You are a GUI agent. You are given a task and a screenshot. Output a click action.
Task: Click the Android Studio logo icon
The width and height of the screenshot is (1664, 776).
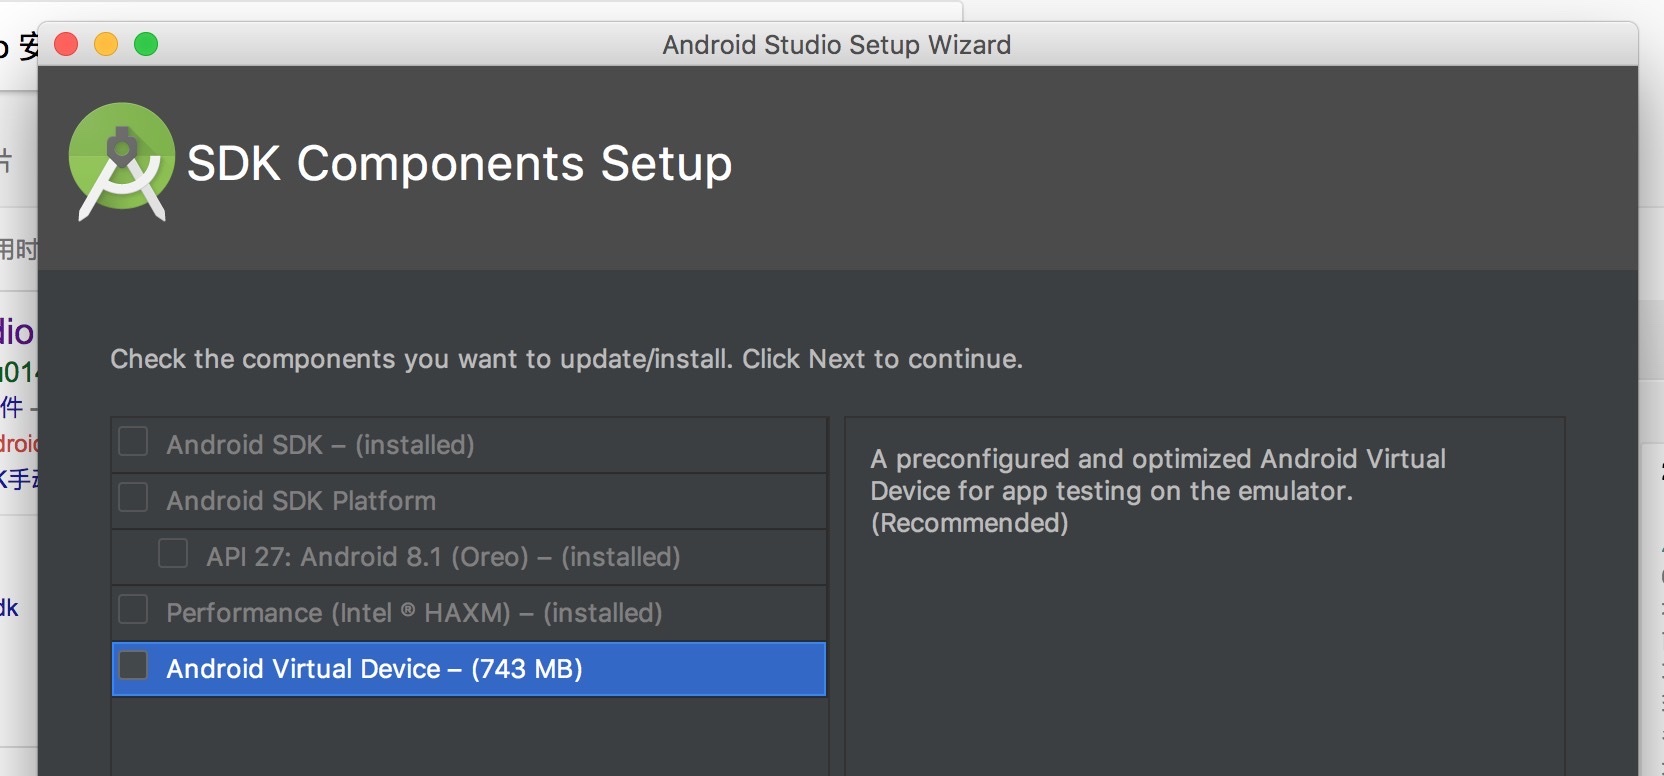(121, 161)
